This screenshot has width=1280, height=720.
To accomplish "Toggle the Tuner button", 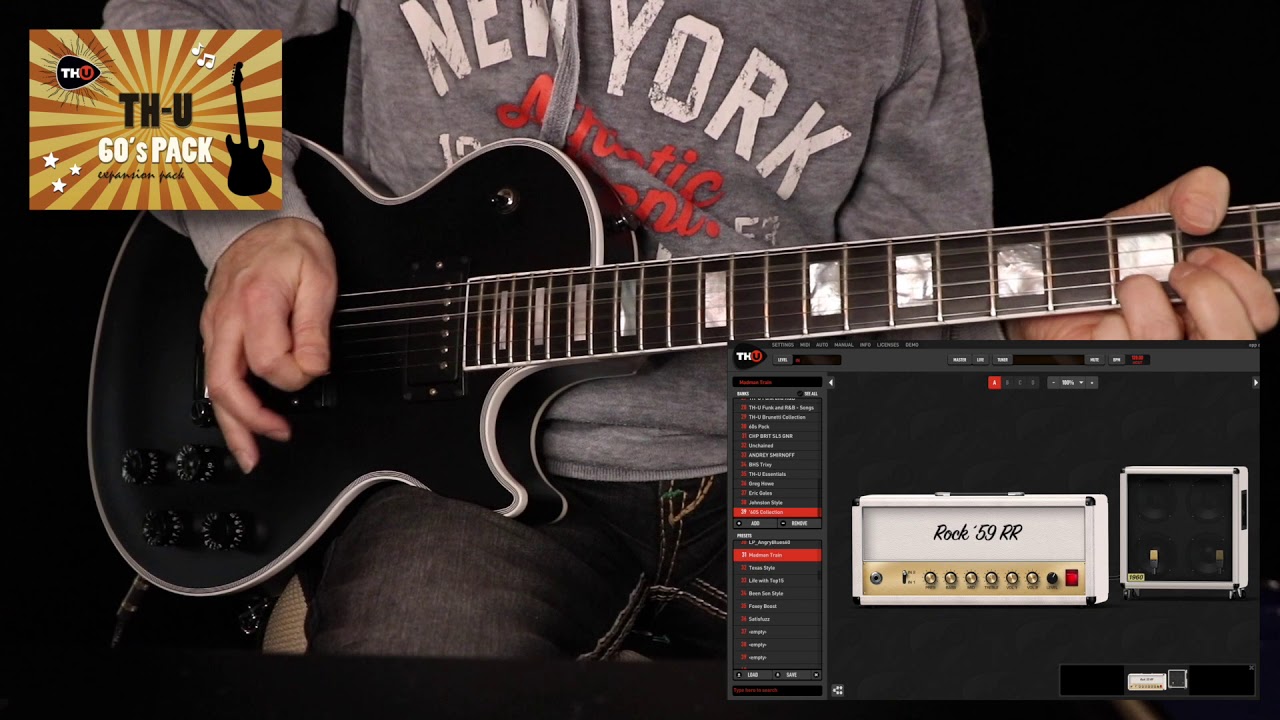I will tap(1002, 360).
